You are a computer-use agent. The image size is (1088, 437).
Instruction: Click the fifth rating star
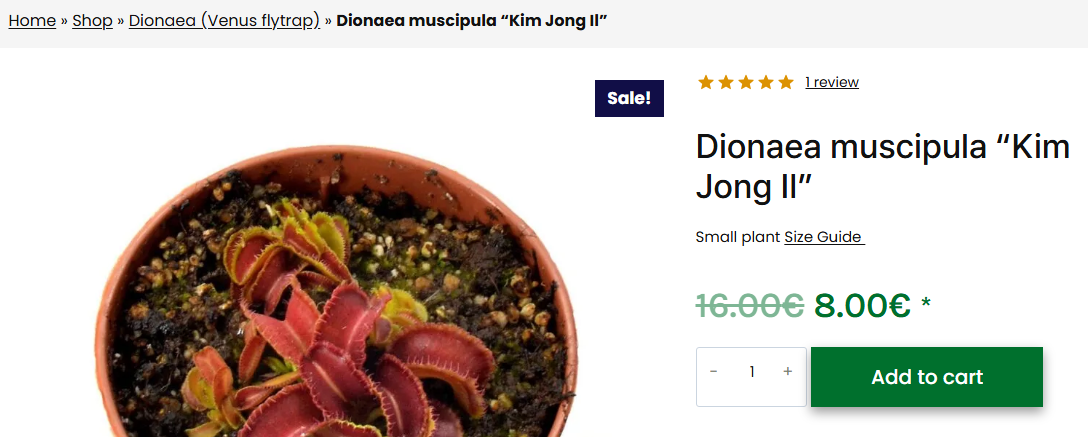point(786,82)
